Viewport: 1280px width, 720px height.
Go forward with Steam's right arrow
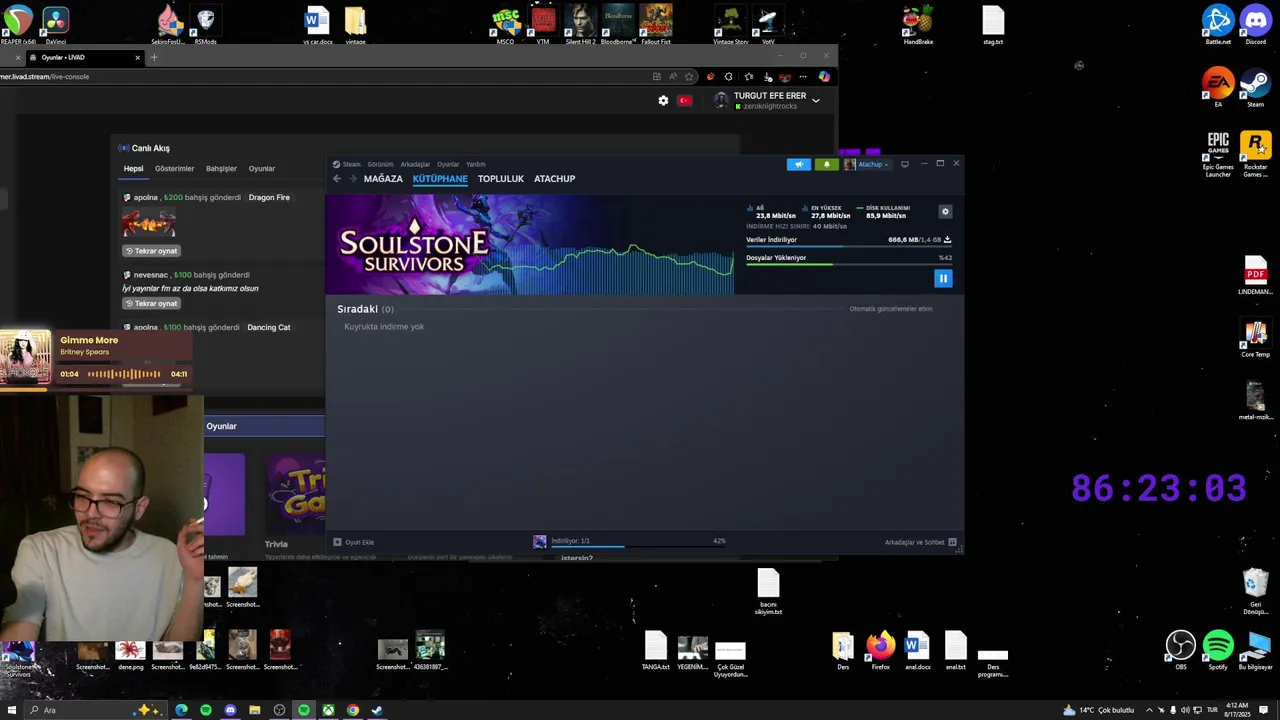351,179
